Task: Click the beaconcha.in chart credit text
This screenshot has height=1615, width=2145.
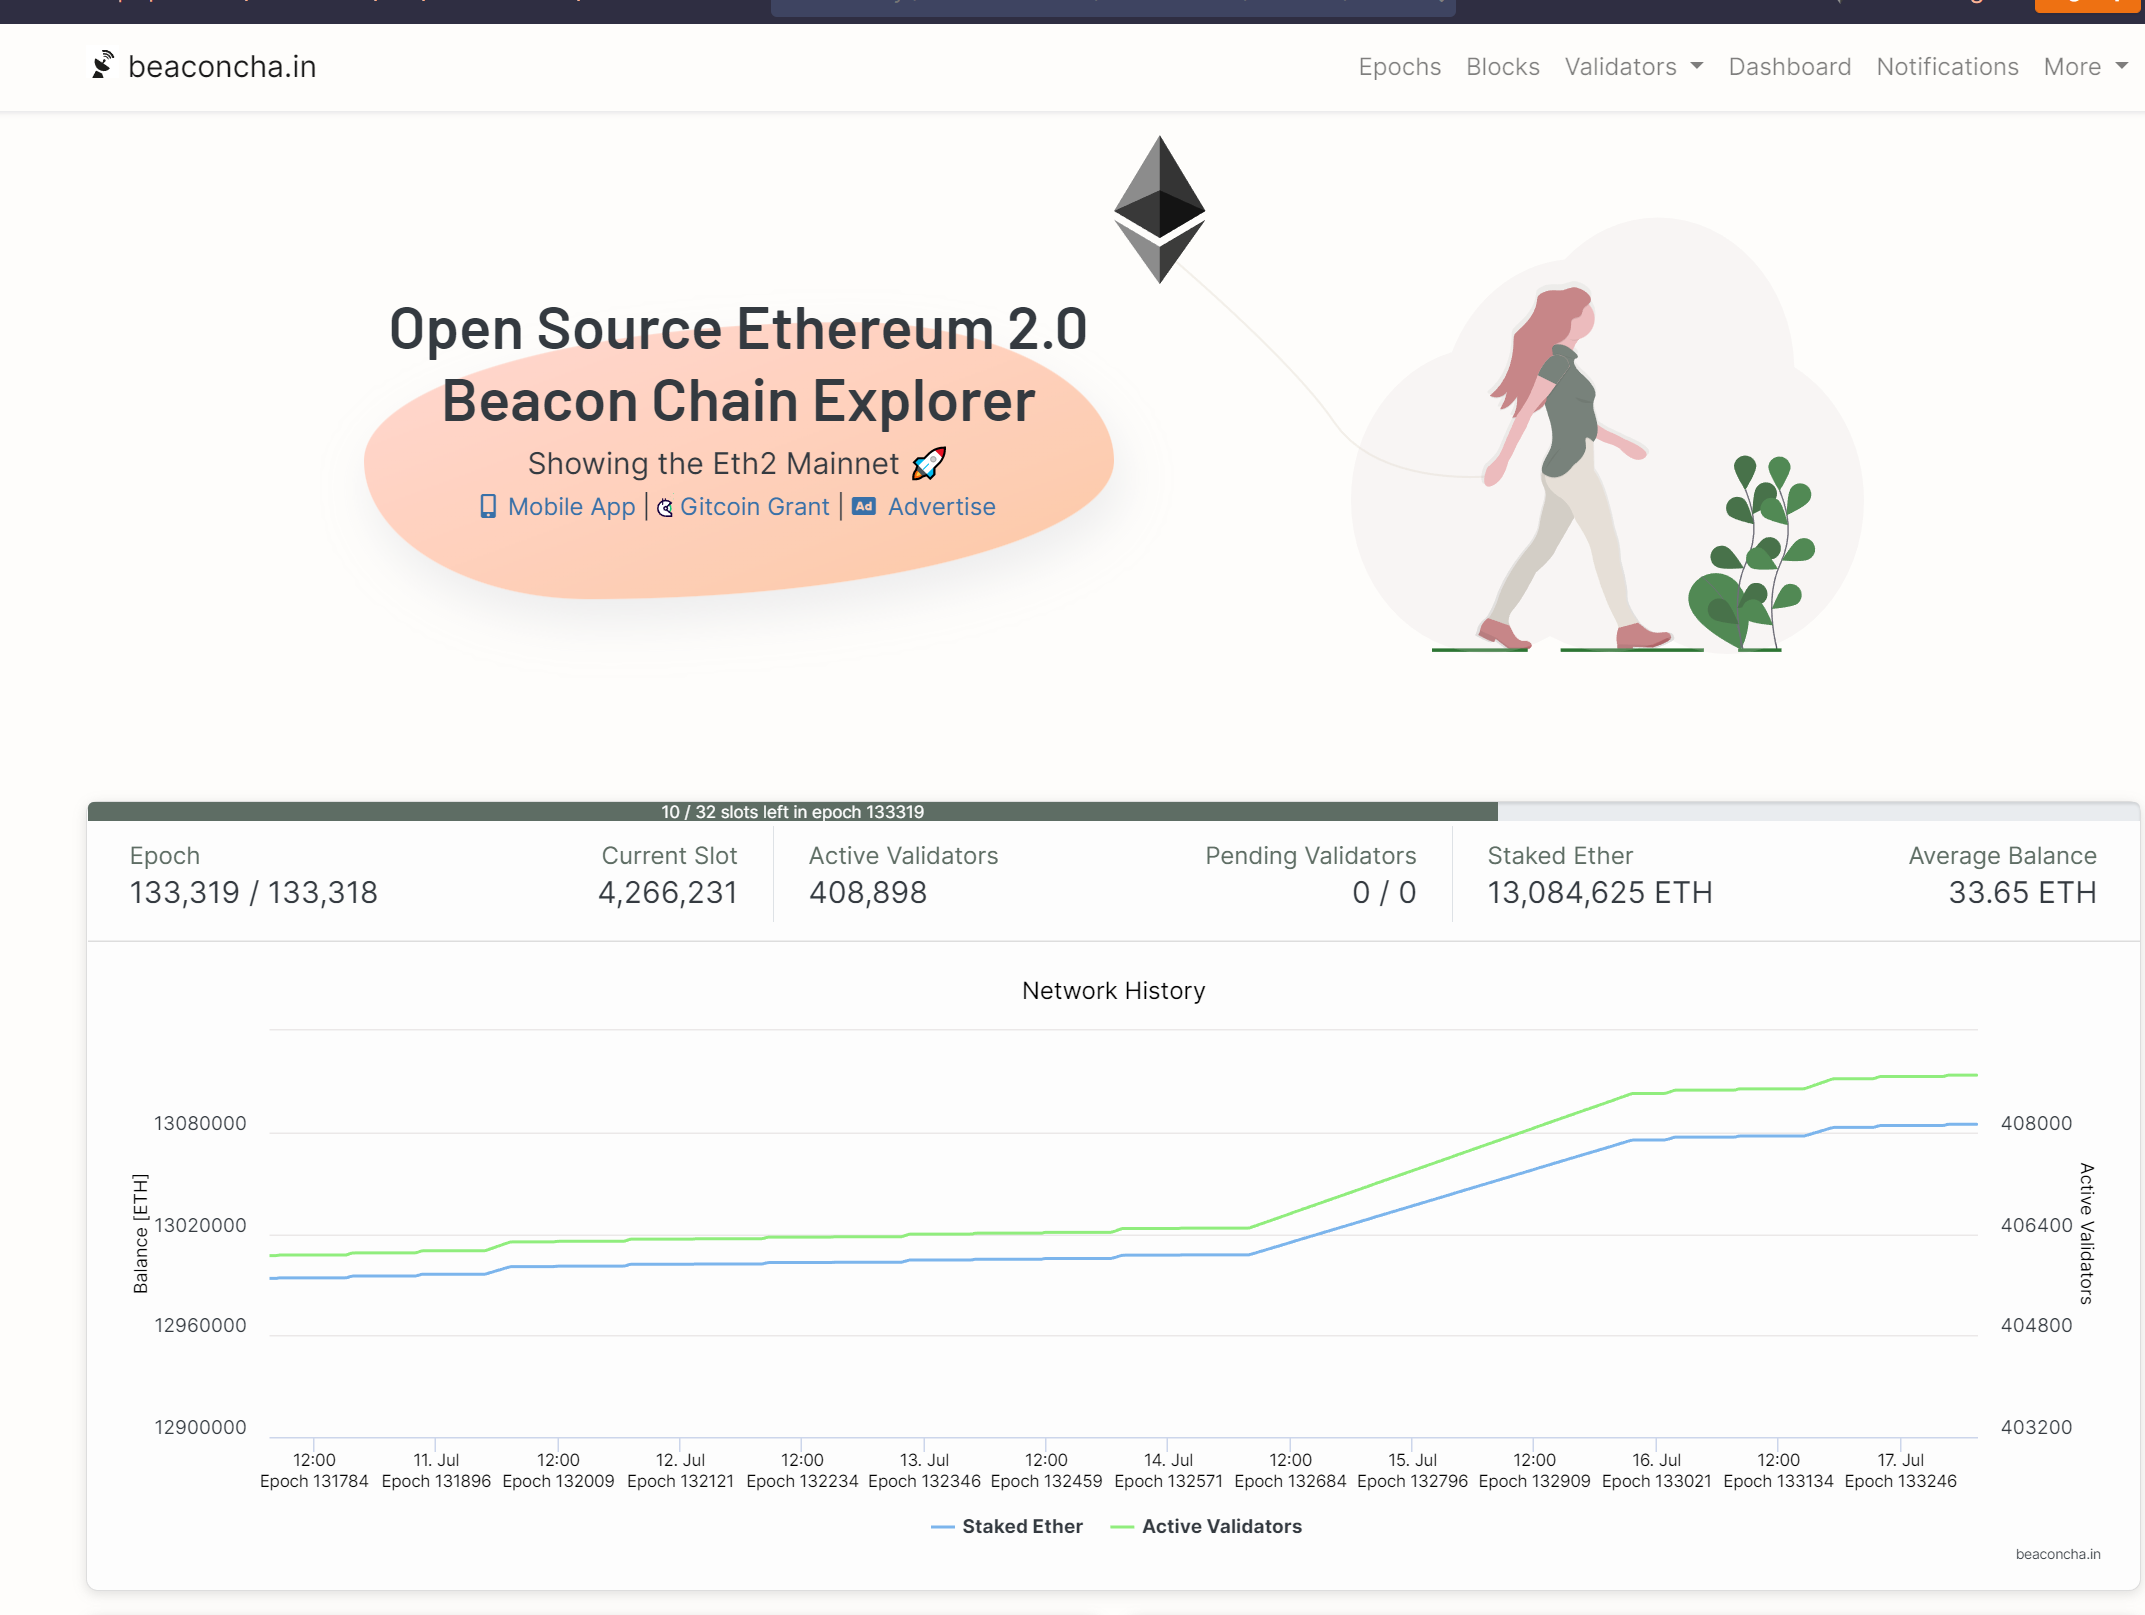Action: (x=2057, y=1554)
